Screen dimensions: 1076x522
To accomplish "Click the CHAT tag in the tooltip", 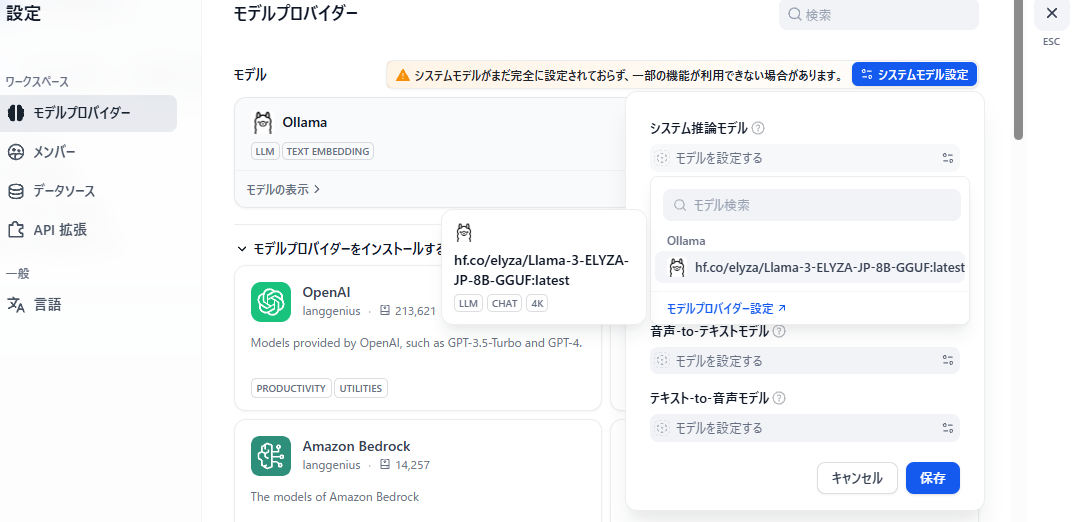I will click(504, 303).
